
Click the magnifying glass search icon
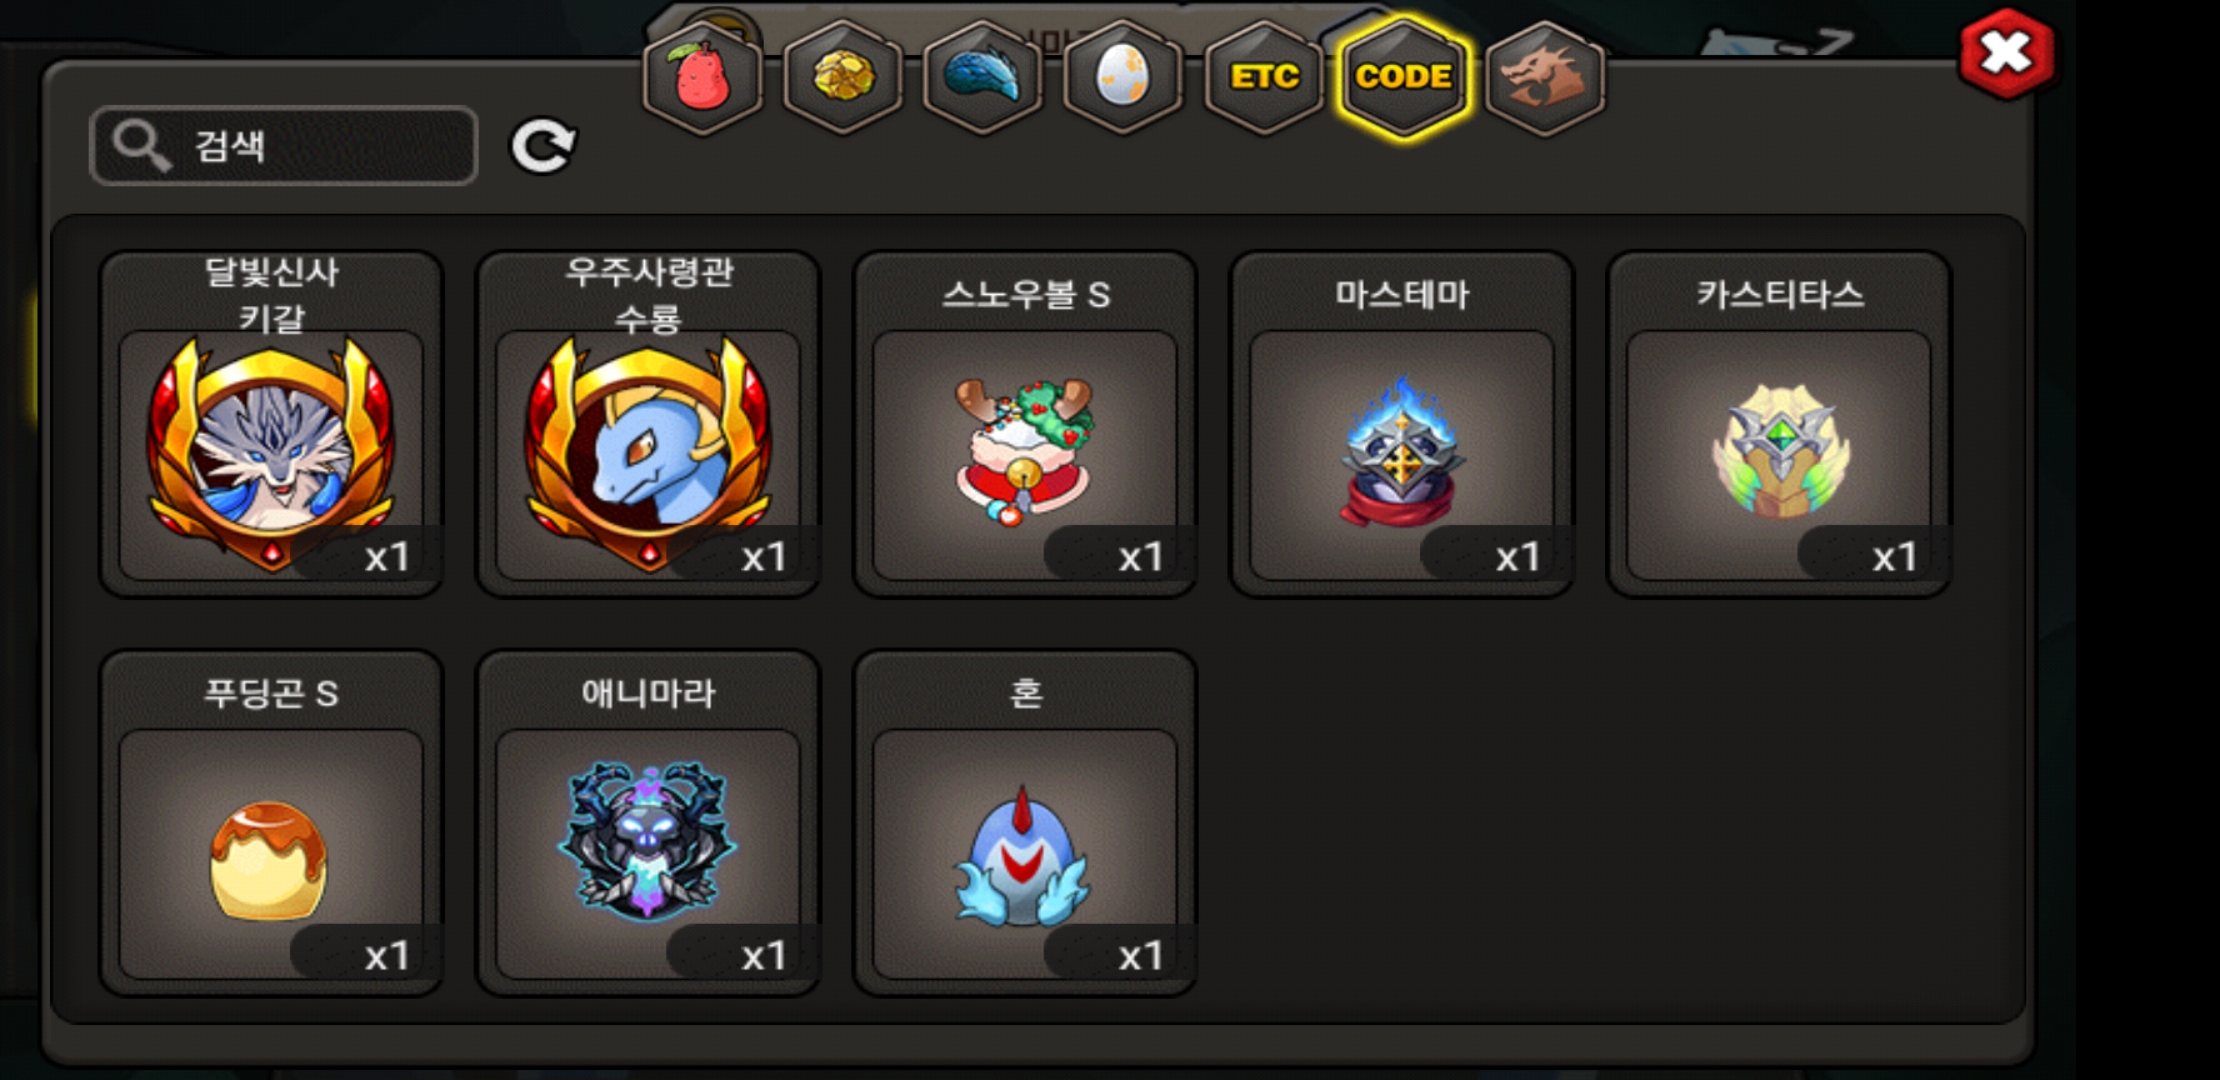[x=141, y=146]
